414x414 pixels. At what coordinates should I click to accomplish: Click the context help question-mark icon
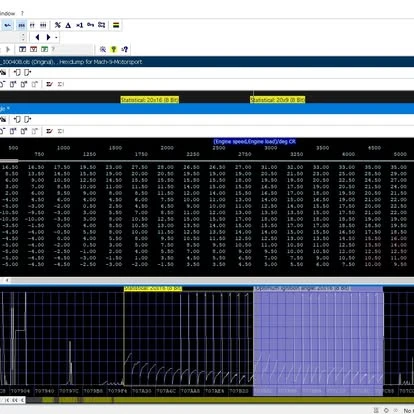pos(124,49)
